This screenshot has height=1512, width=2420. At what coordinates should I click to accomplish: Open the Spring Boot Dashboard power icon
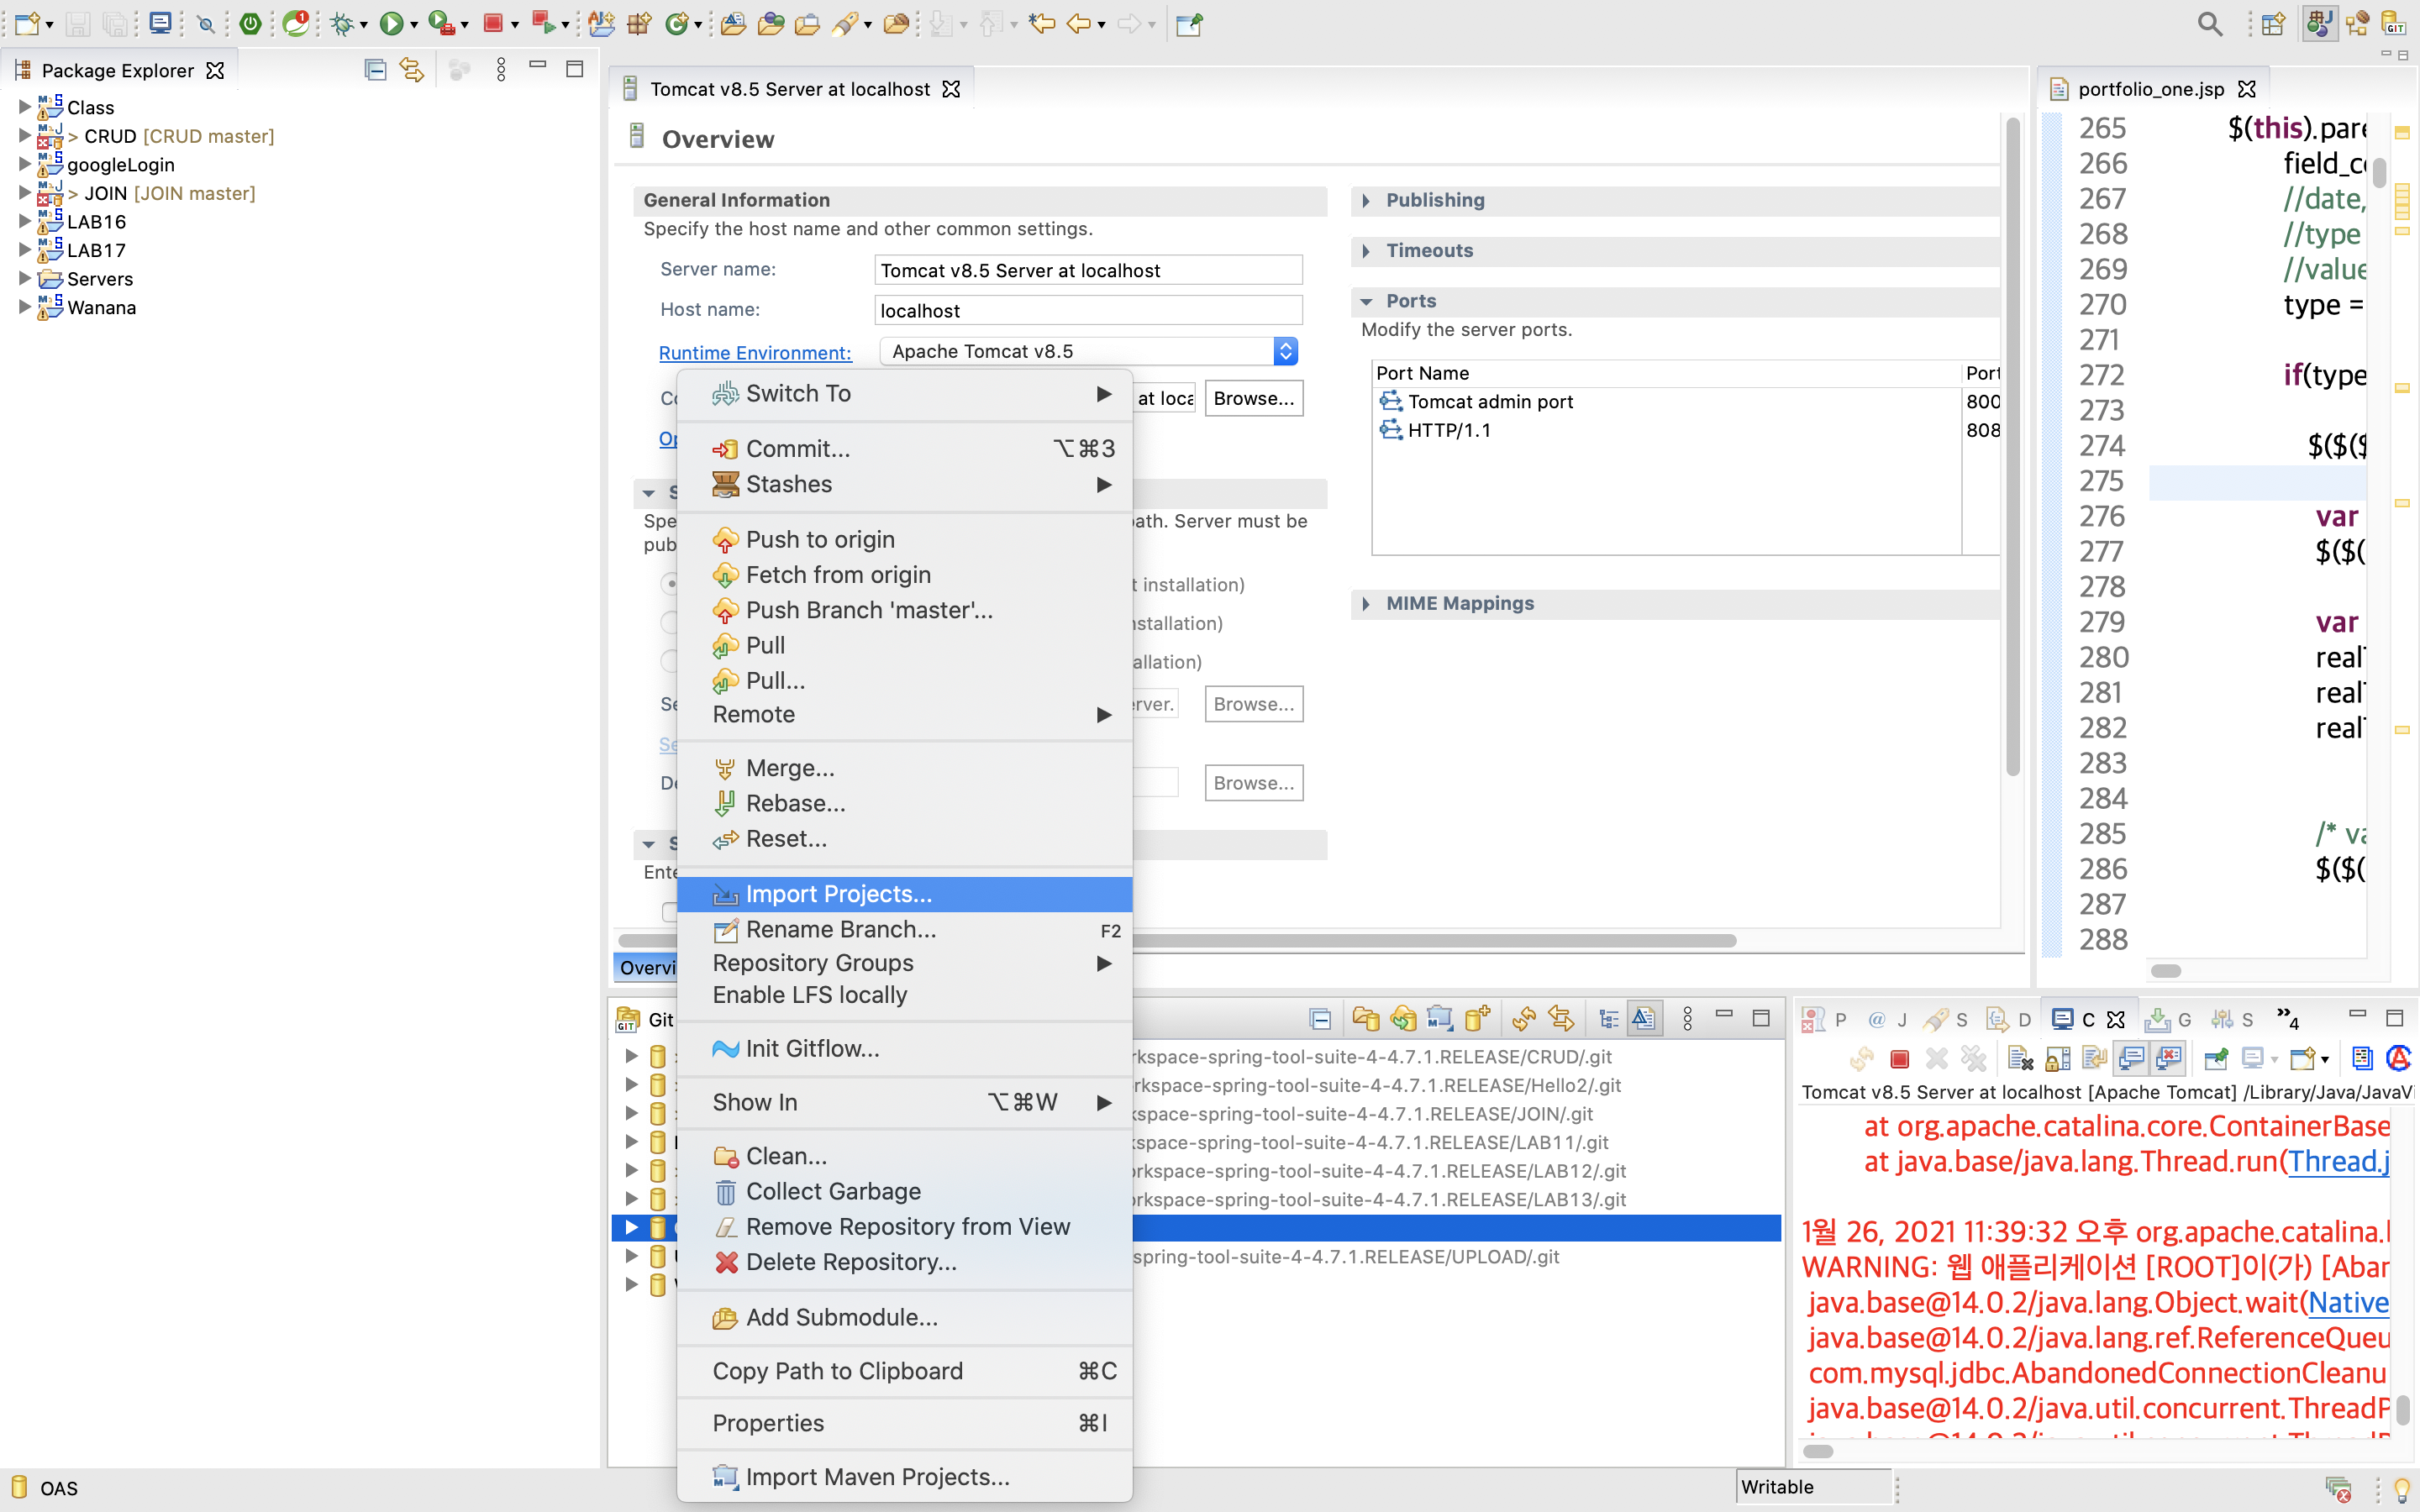click(250, 24)
